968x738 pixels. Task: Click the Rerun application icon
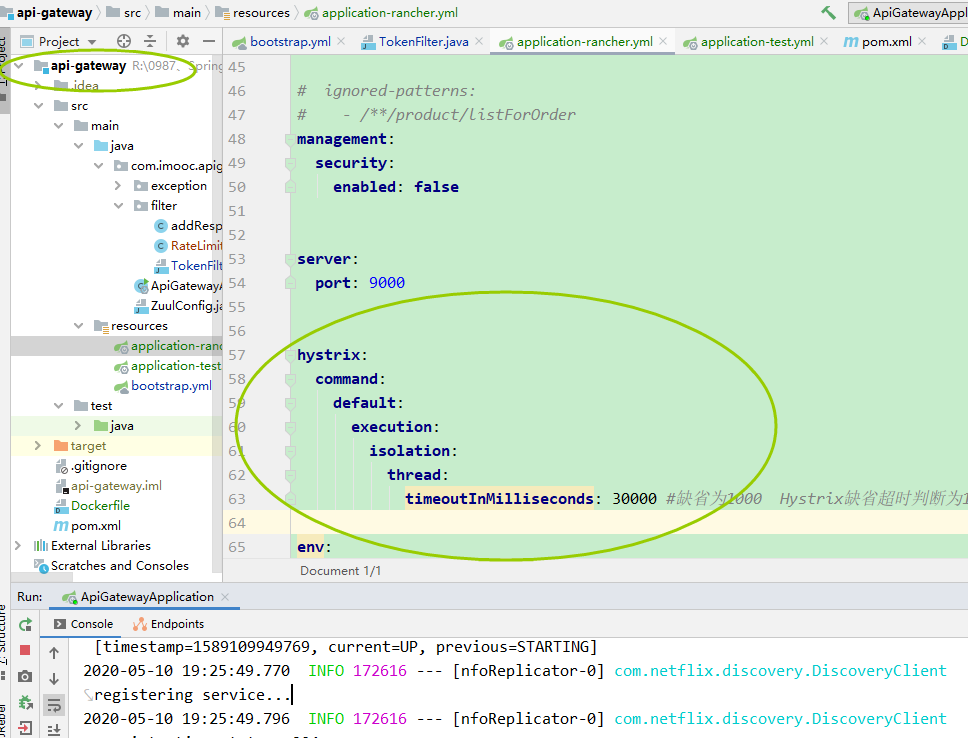[25, 624]
